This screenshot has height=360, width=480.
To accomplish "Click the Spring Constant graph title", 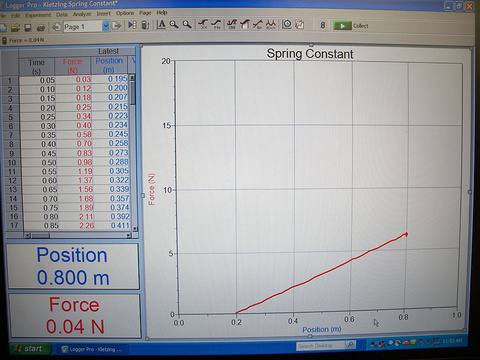I will coord(310,54).
